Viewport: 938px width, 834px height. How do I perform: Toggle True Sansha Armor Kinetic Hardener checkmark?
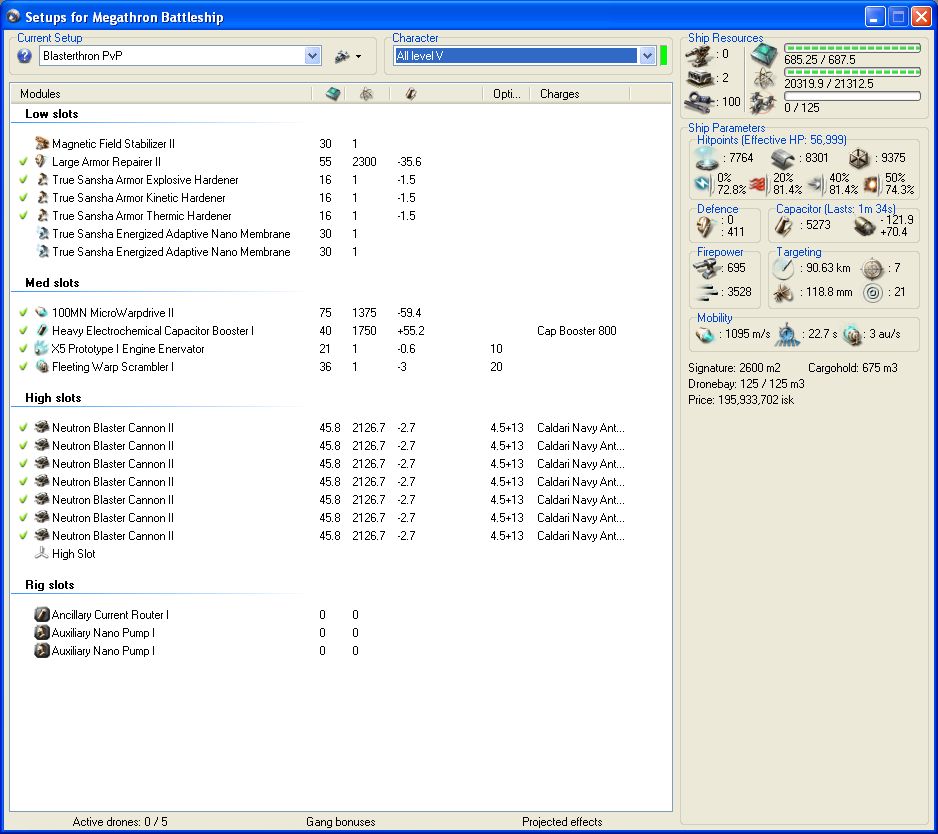coord(23,197)
